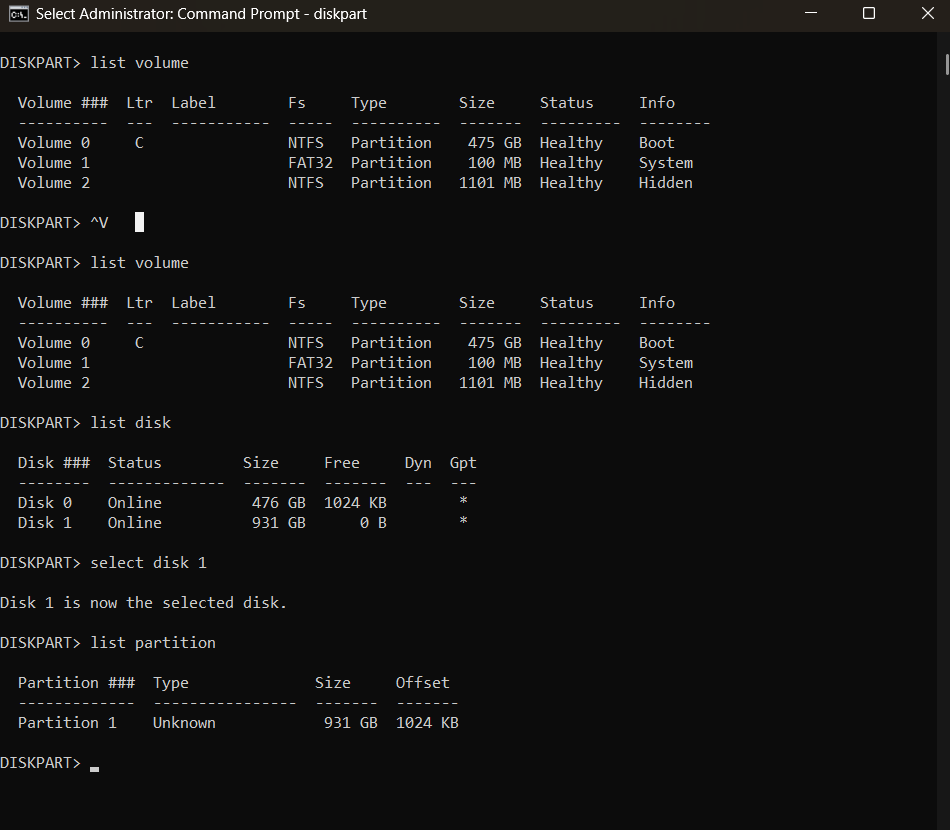Click 'Disk 1 is now the selected disk.' message
Image resolution: width=950 pixels, height=830 pixels.
point(144,603)
